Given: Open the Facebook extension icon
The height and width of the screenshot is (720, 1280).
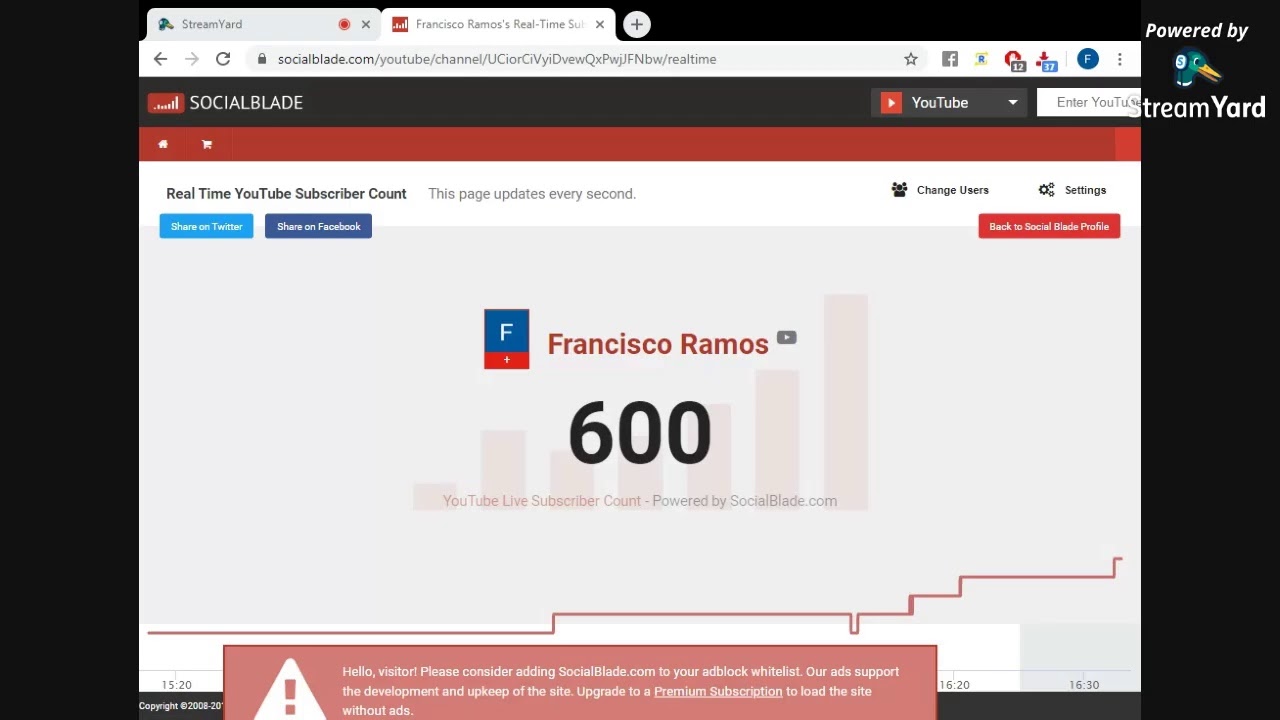Looking at the screenshot, I should tap(950, 59).
